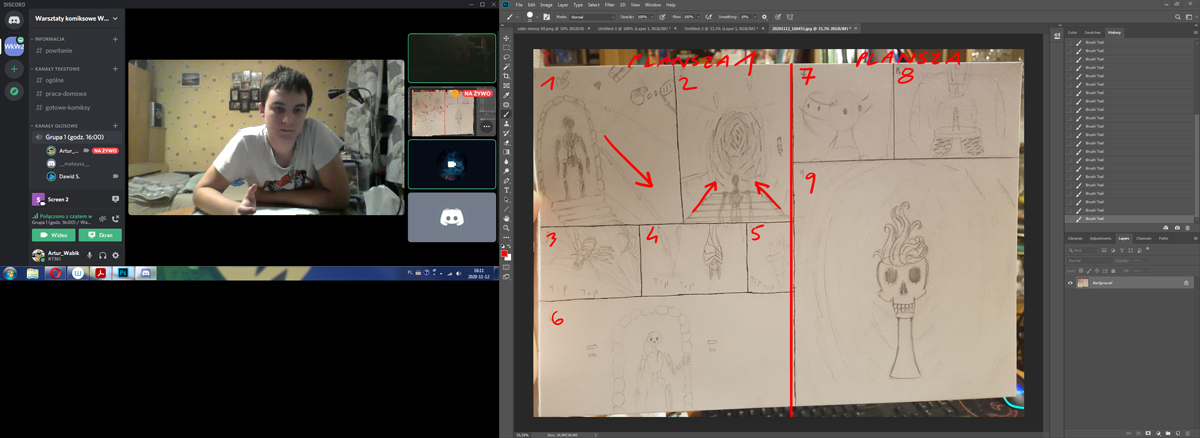This screenshot has height=438, width=1200.
Task: Toggle the Background layer lock icon
Action: (1186, 283)
